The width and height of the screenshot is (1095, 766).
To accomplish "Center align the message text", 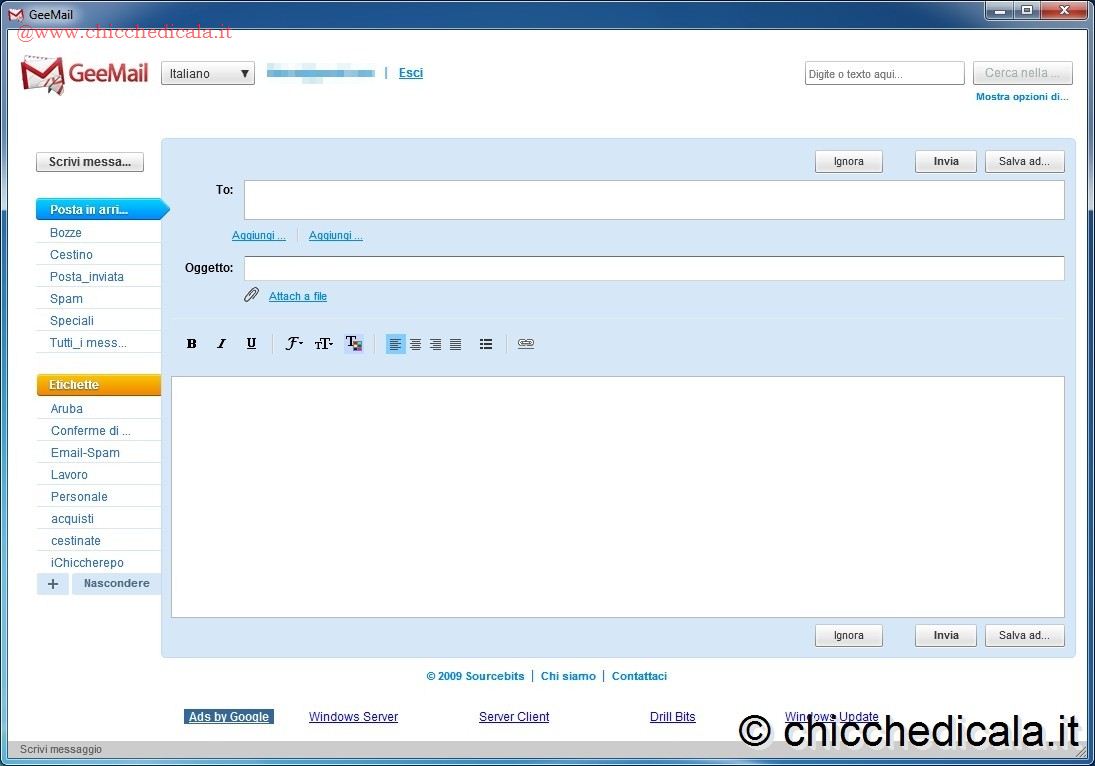I will click(x=416, y=344).
